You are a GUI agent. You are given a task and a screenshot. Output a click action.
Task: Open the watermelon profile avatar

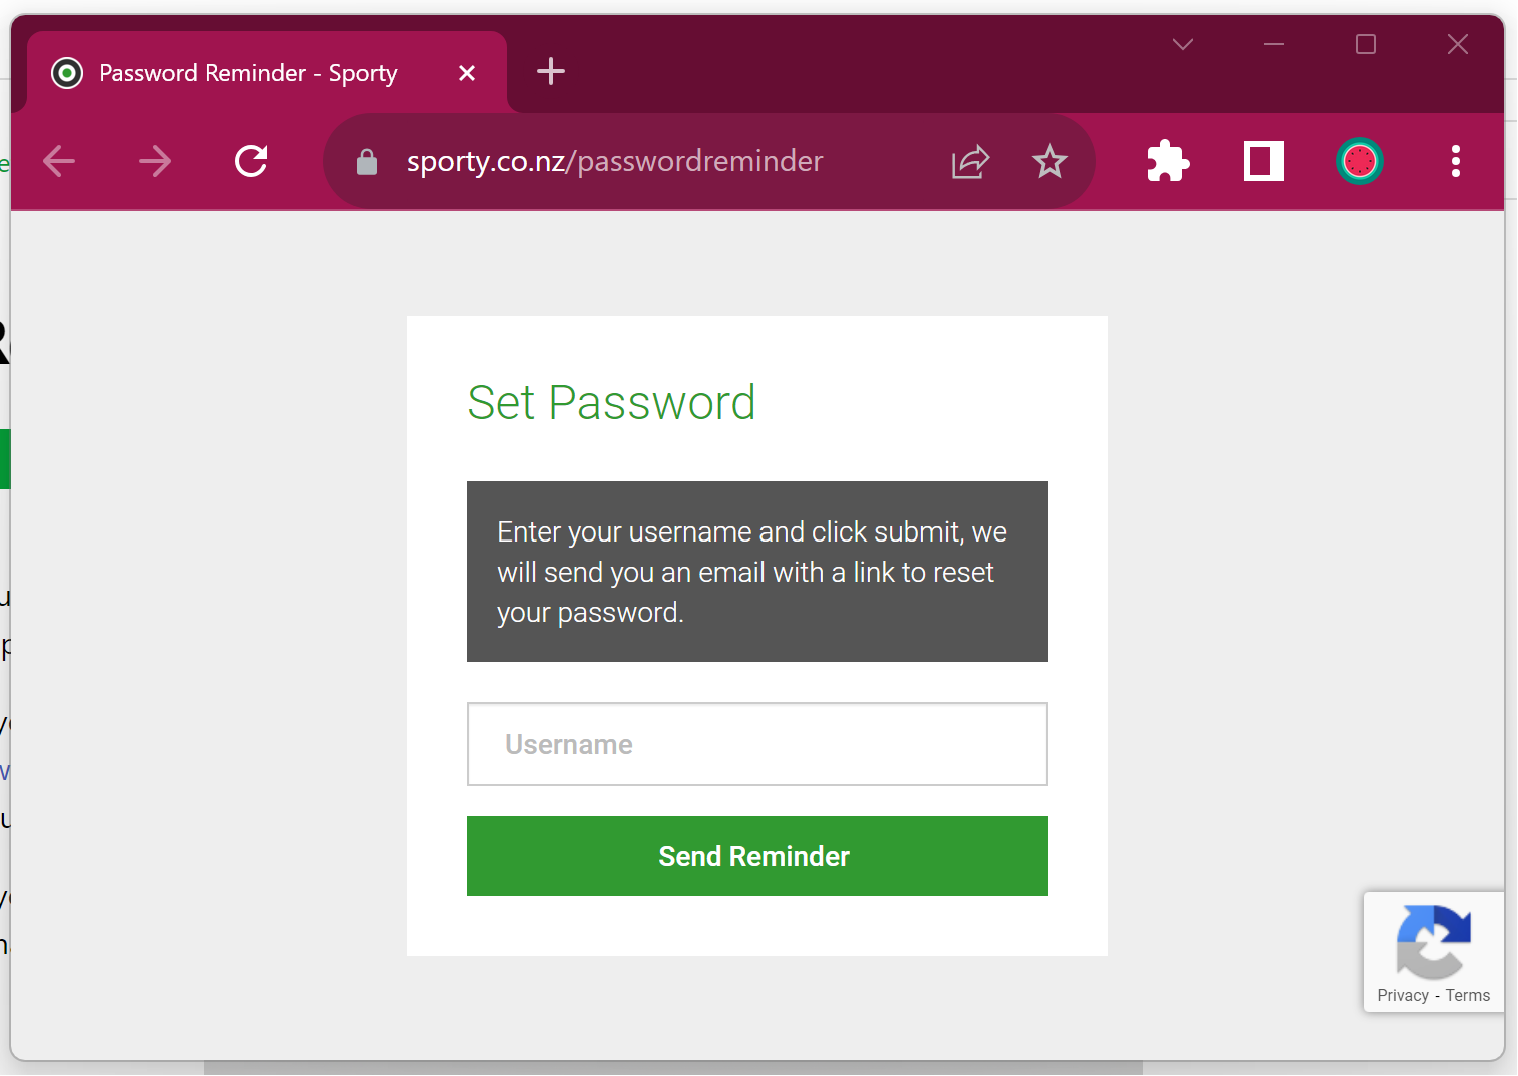tap(1359, 161)
